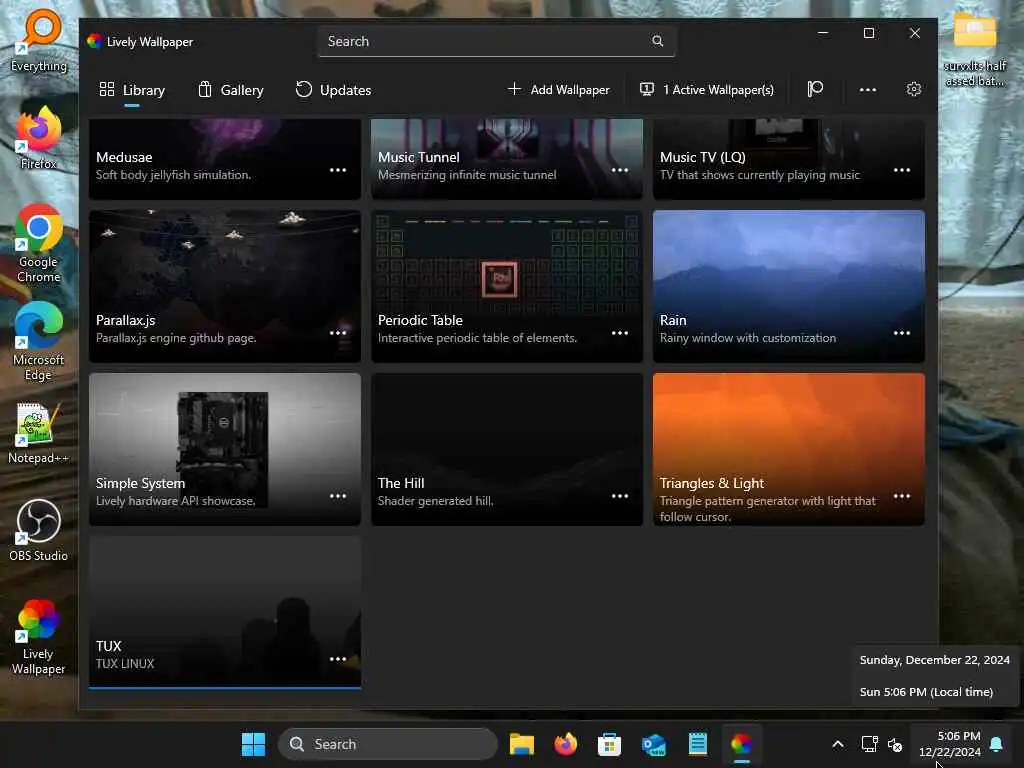Open options menu for Periodic Table wallpaper
Screen dimensions: 1024x768
click(x=620, y=333)
